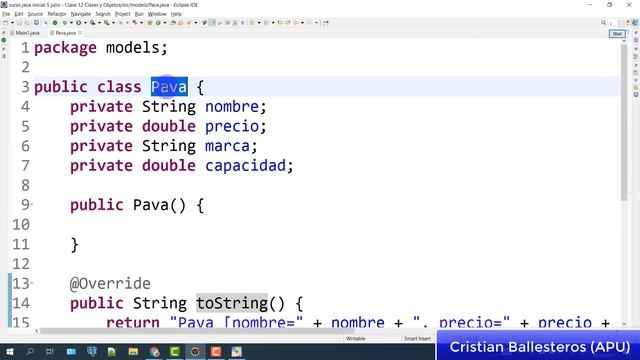Click the Coverage run toolbar icon
The width and height of the screenshot is (640, 360).
(x=93, y=23)
